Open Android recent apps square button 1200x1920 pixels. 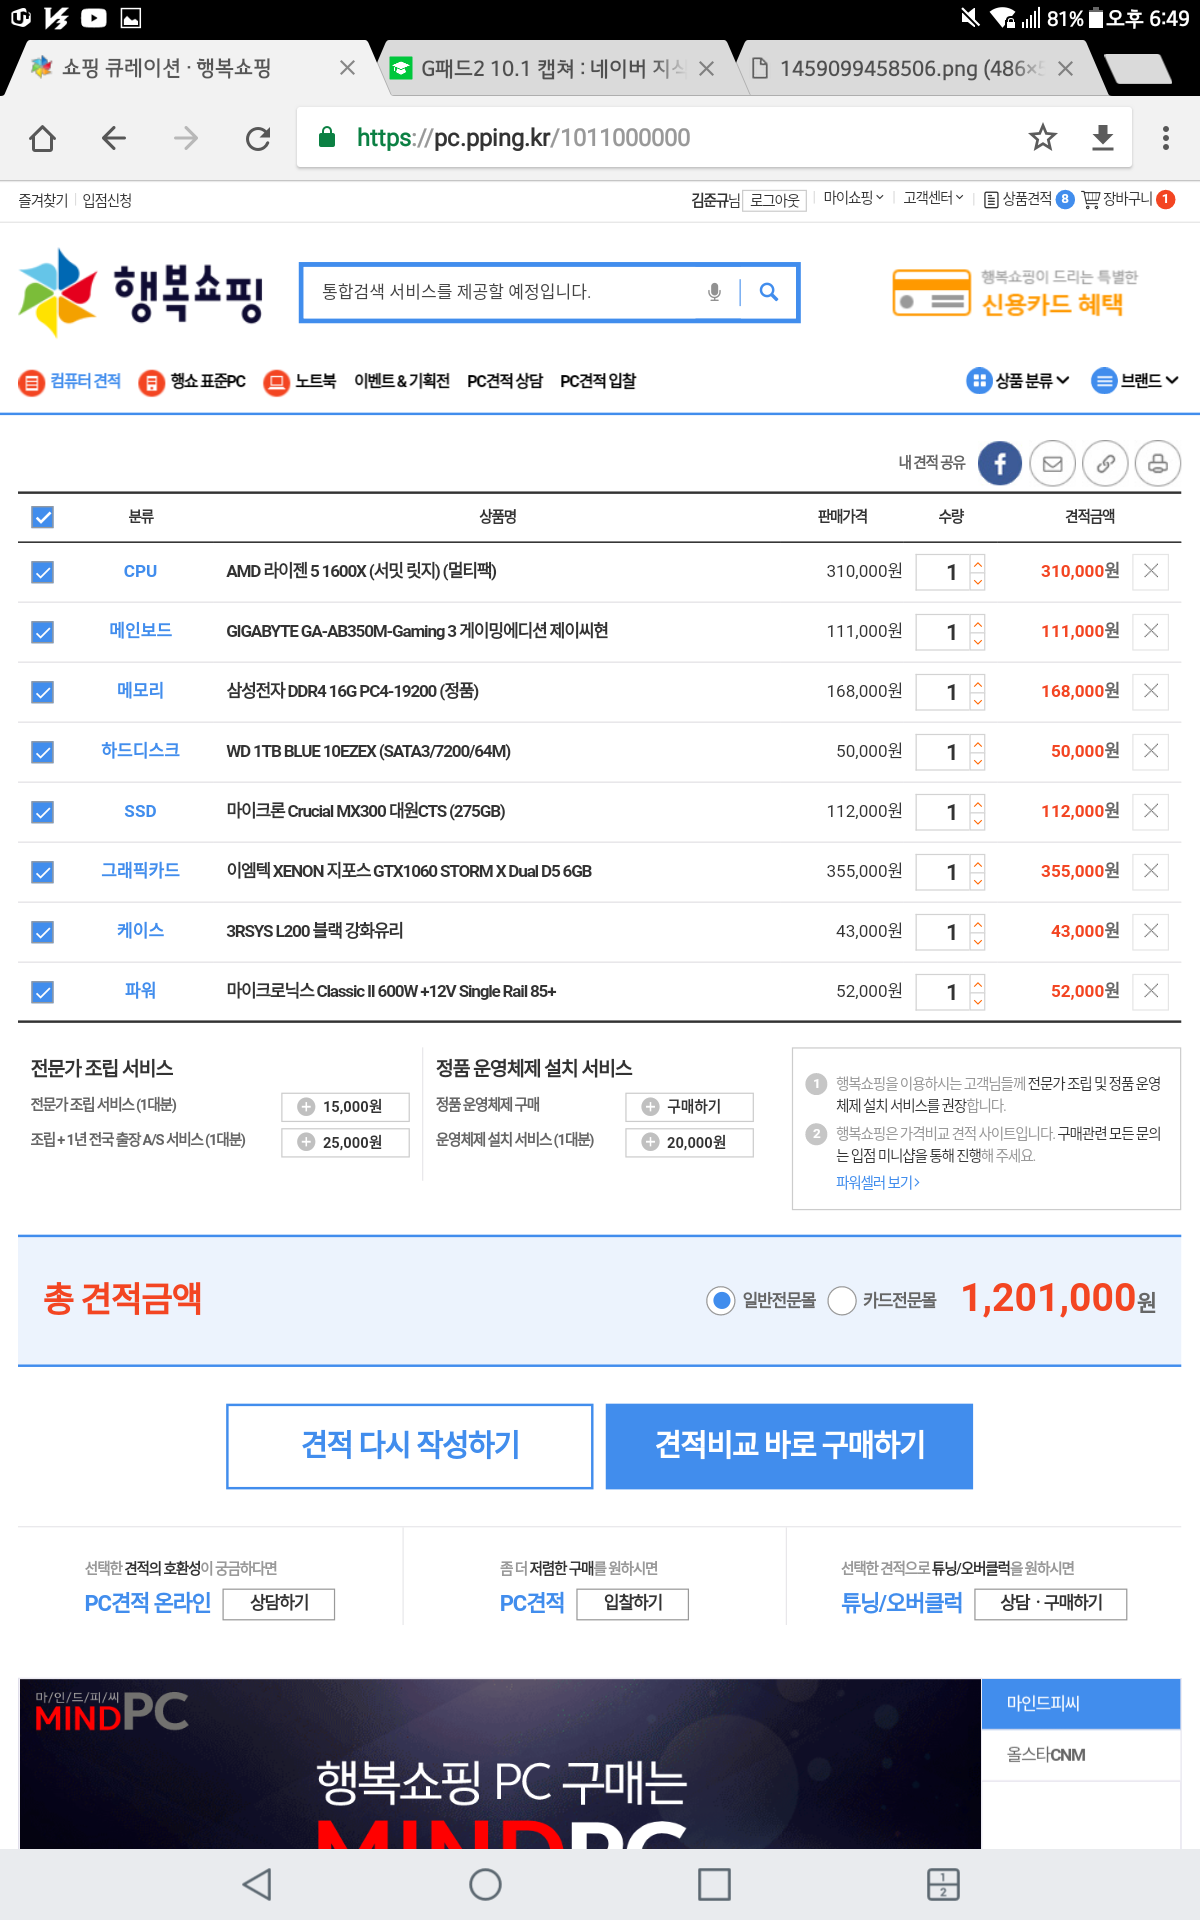[714, 1884]
